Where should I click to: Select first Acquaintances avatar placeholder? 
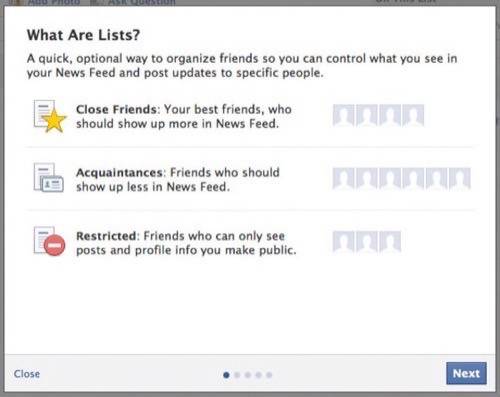(343, 178)
